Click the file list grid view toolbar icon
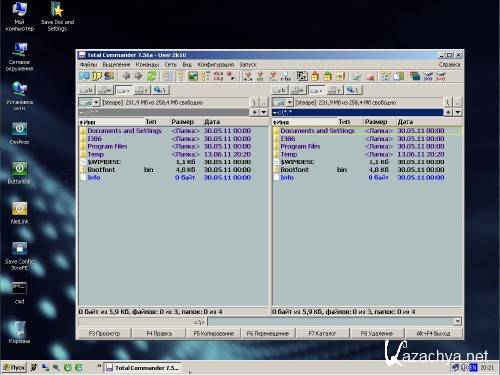This screenshot has height=375, width=500. pos(168,76)
